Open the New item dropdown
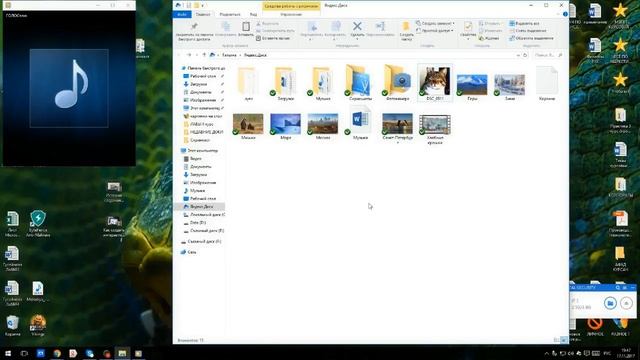Screen dimensions: 640x360 (435, 24)
